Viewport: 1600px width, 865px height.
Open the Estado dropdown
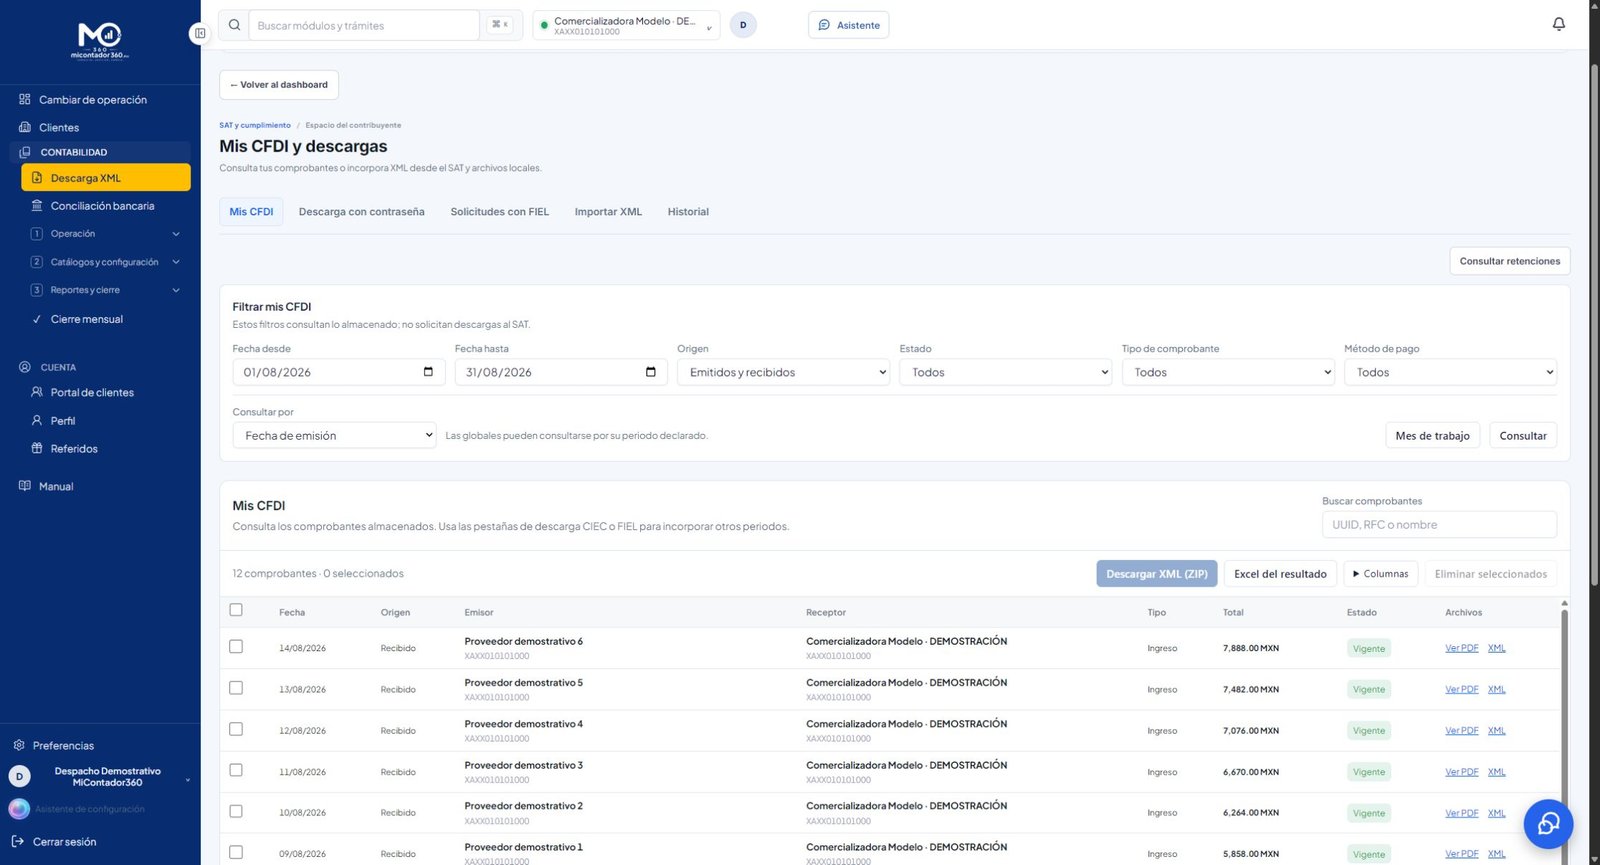coord(1005,372)
